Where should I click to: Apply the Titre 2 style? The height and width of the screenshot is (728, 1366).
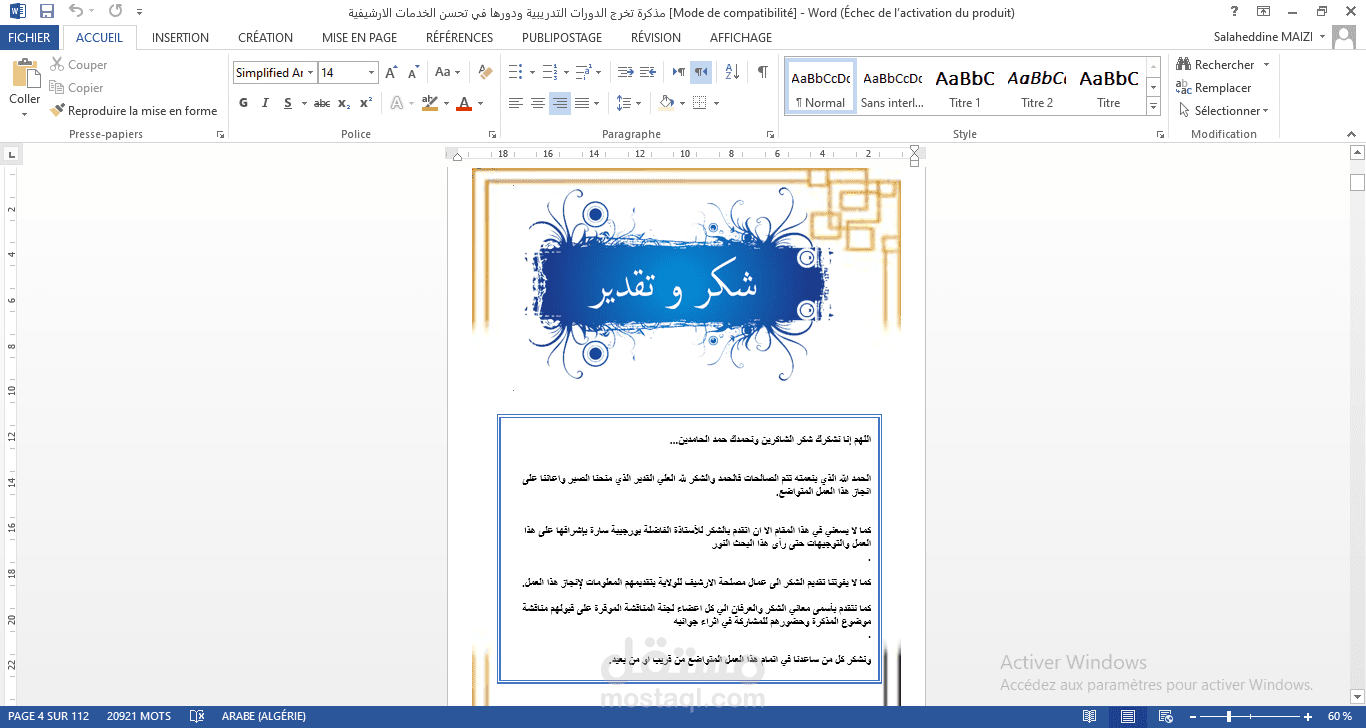point(1037,87)
